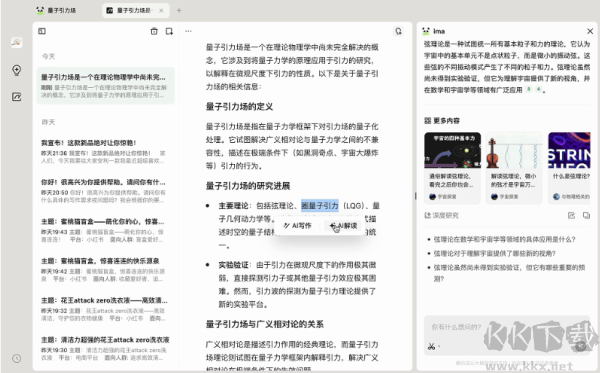Select AI写作 in the popup menu

tap(297, 226)
